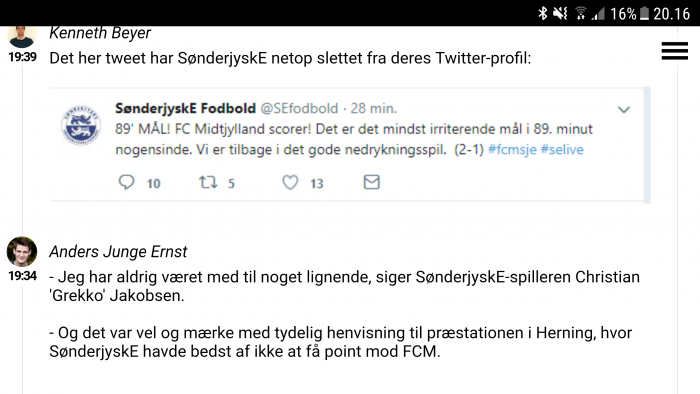Tap the retweet arrows icon
The image size is (700, 394).
[208, 182]
